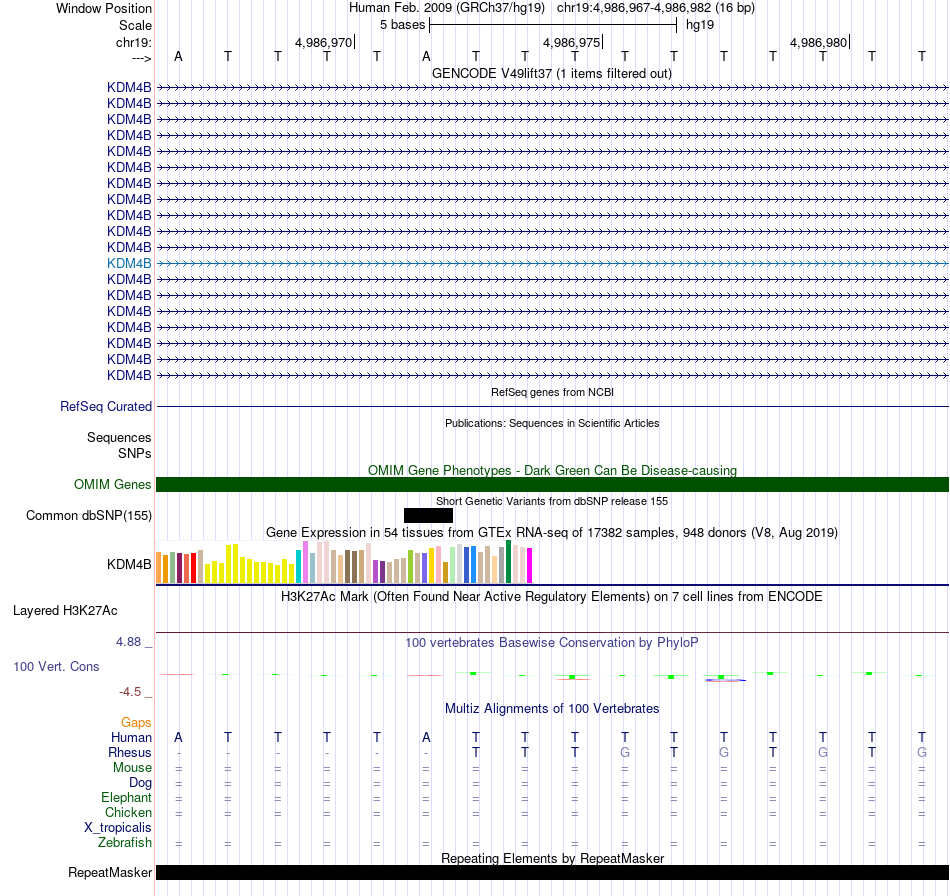Click the '--->' sequence direction arrow label
Viewport: 950px width, 896px height.
point(142,58)
